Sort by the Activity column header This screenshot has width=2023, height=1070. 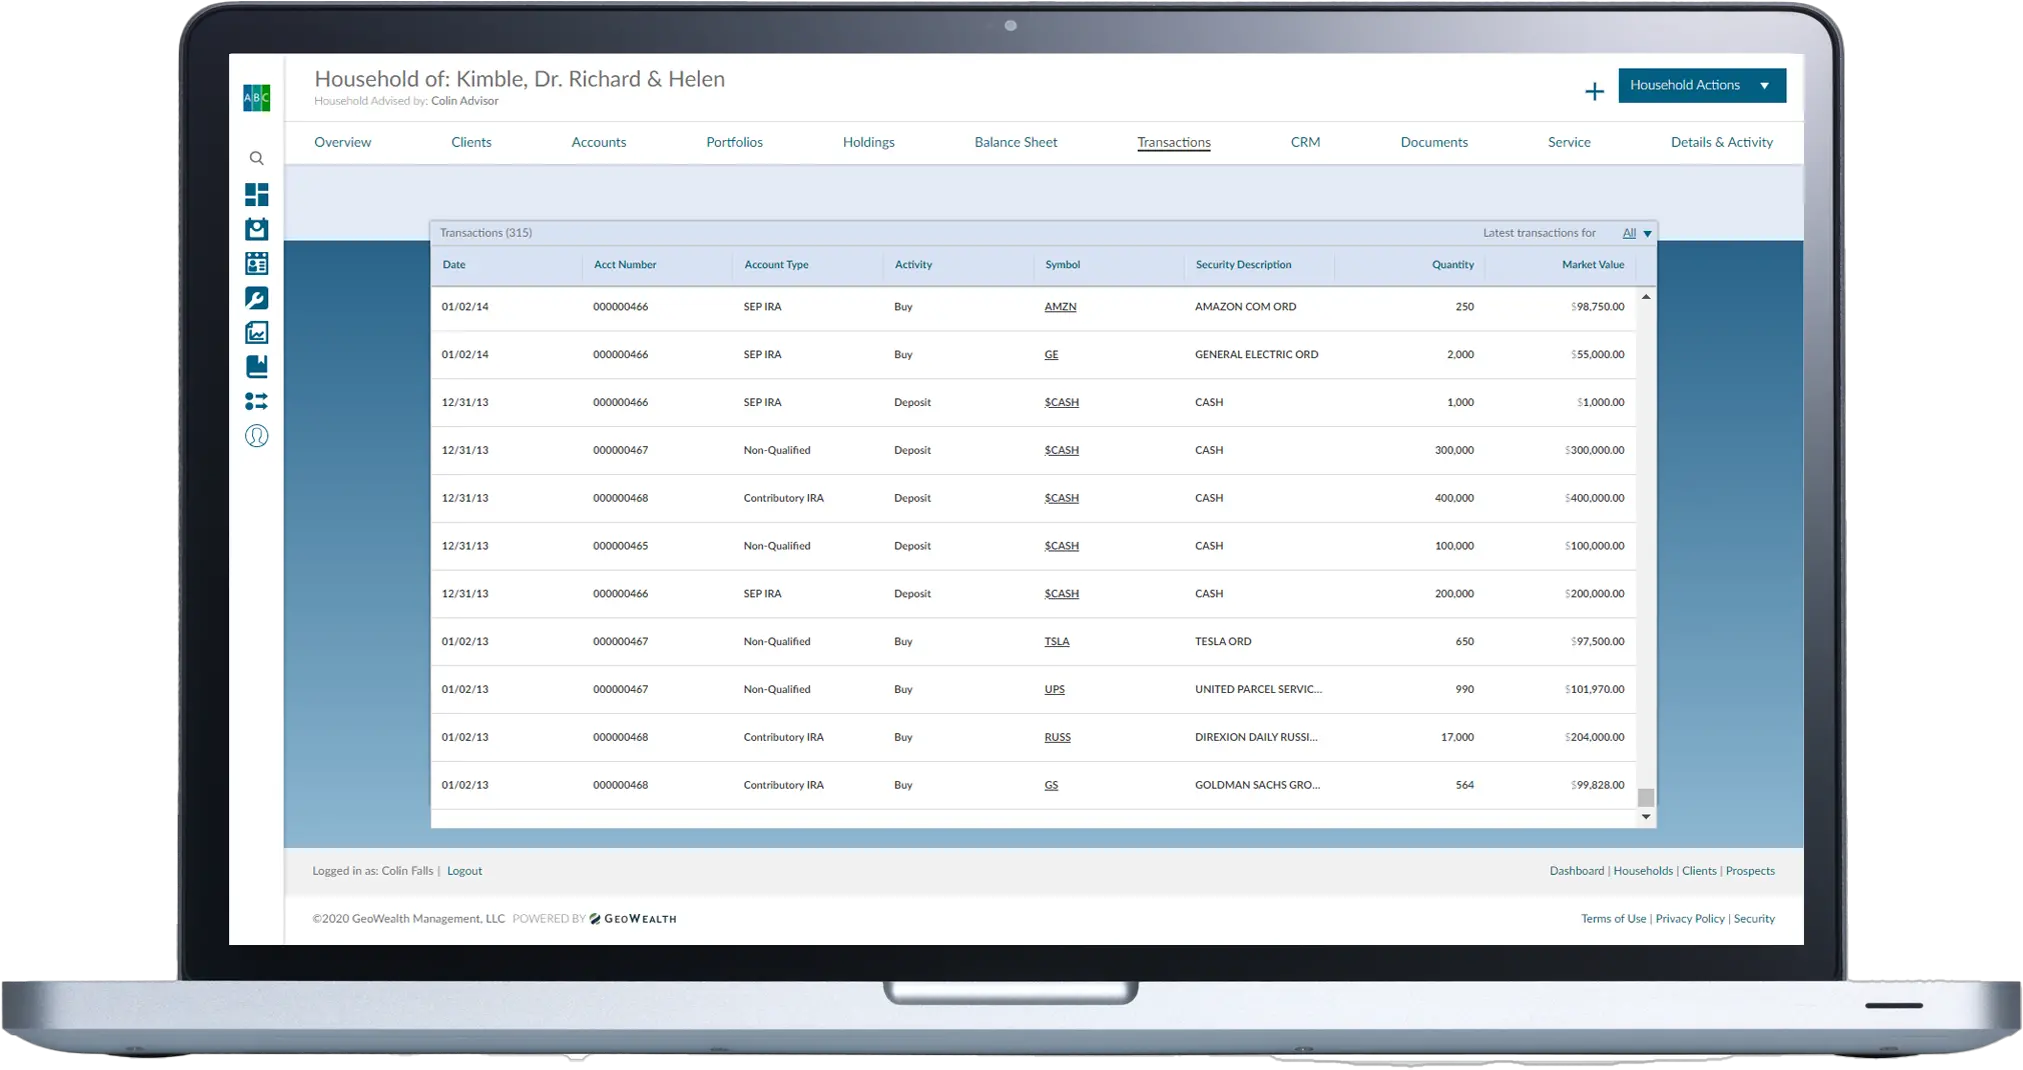(x=913, y=265)
